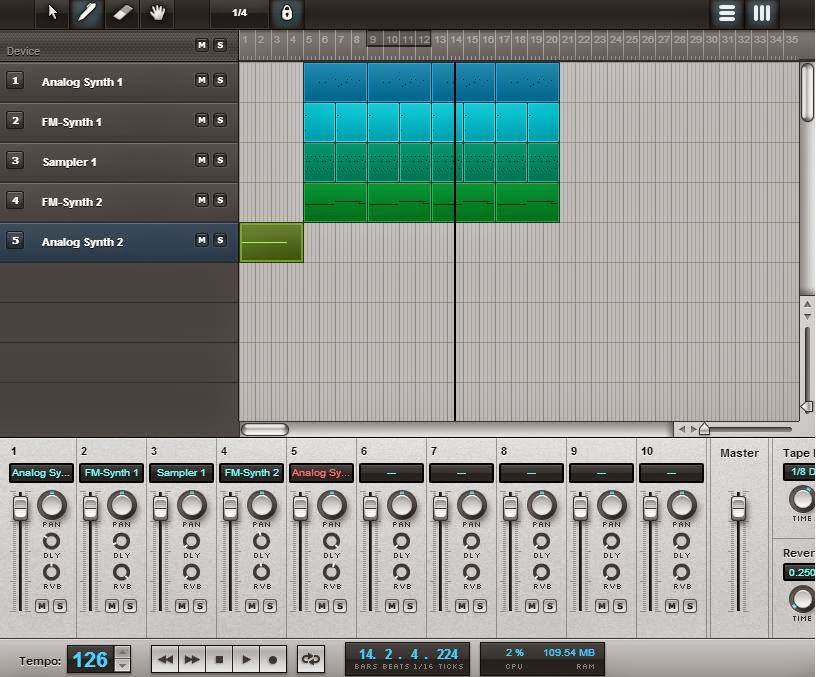Solo the Sampler 1 track

[x=221, y=161]
